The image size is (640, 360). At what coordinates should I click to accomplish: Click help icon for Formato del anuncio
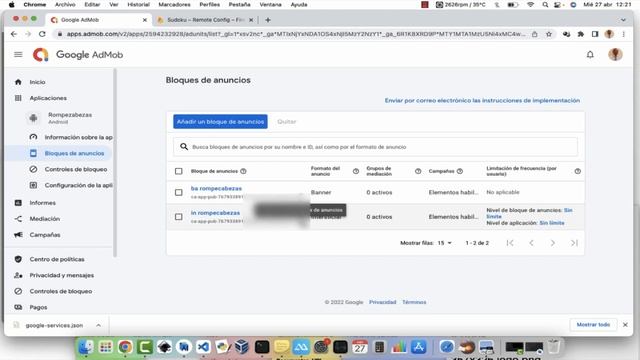pos(356,171)
